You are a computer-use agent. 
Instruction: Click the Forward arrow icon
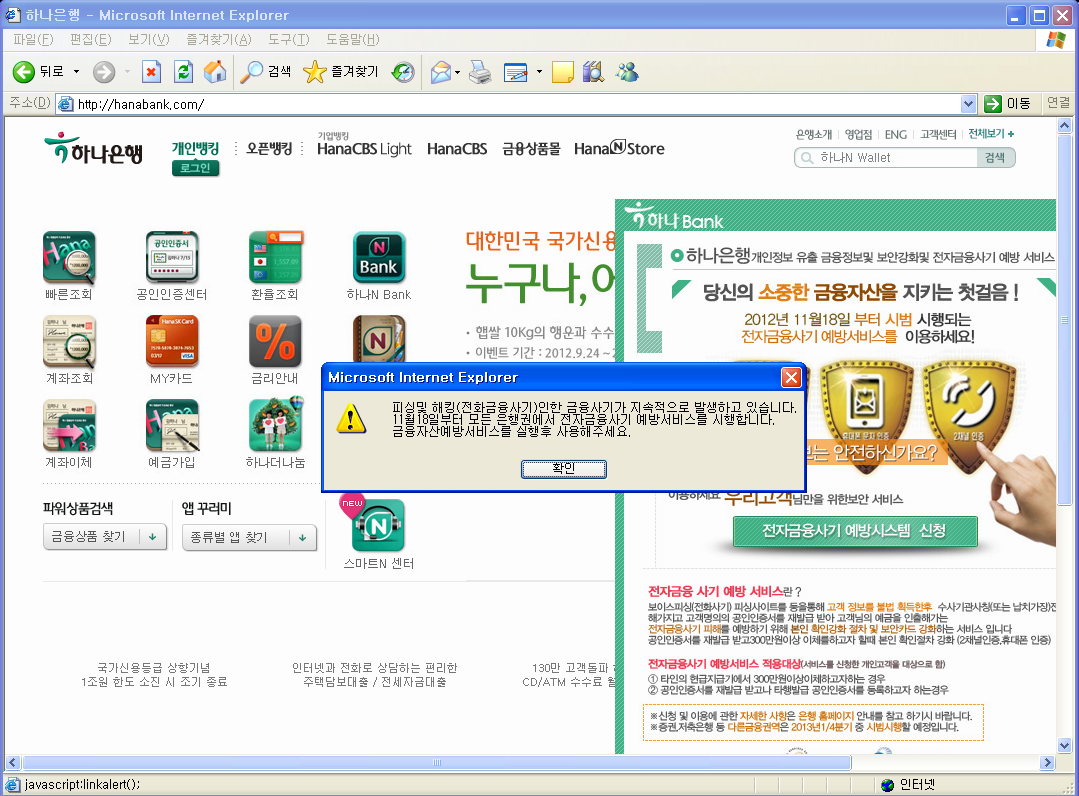pyautogui.click(x=104, y=72)
